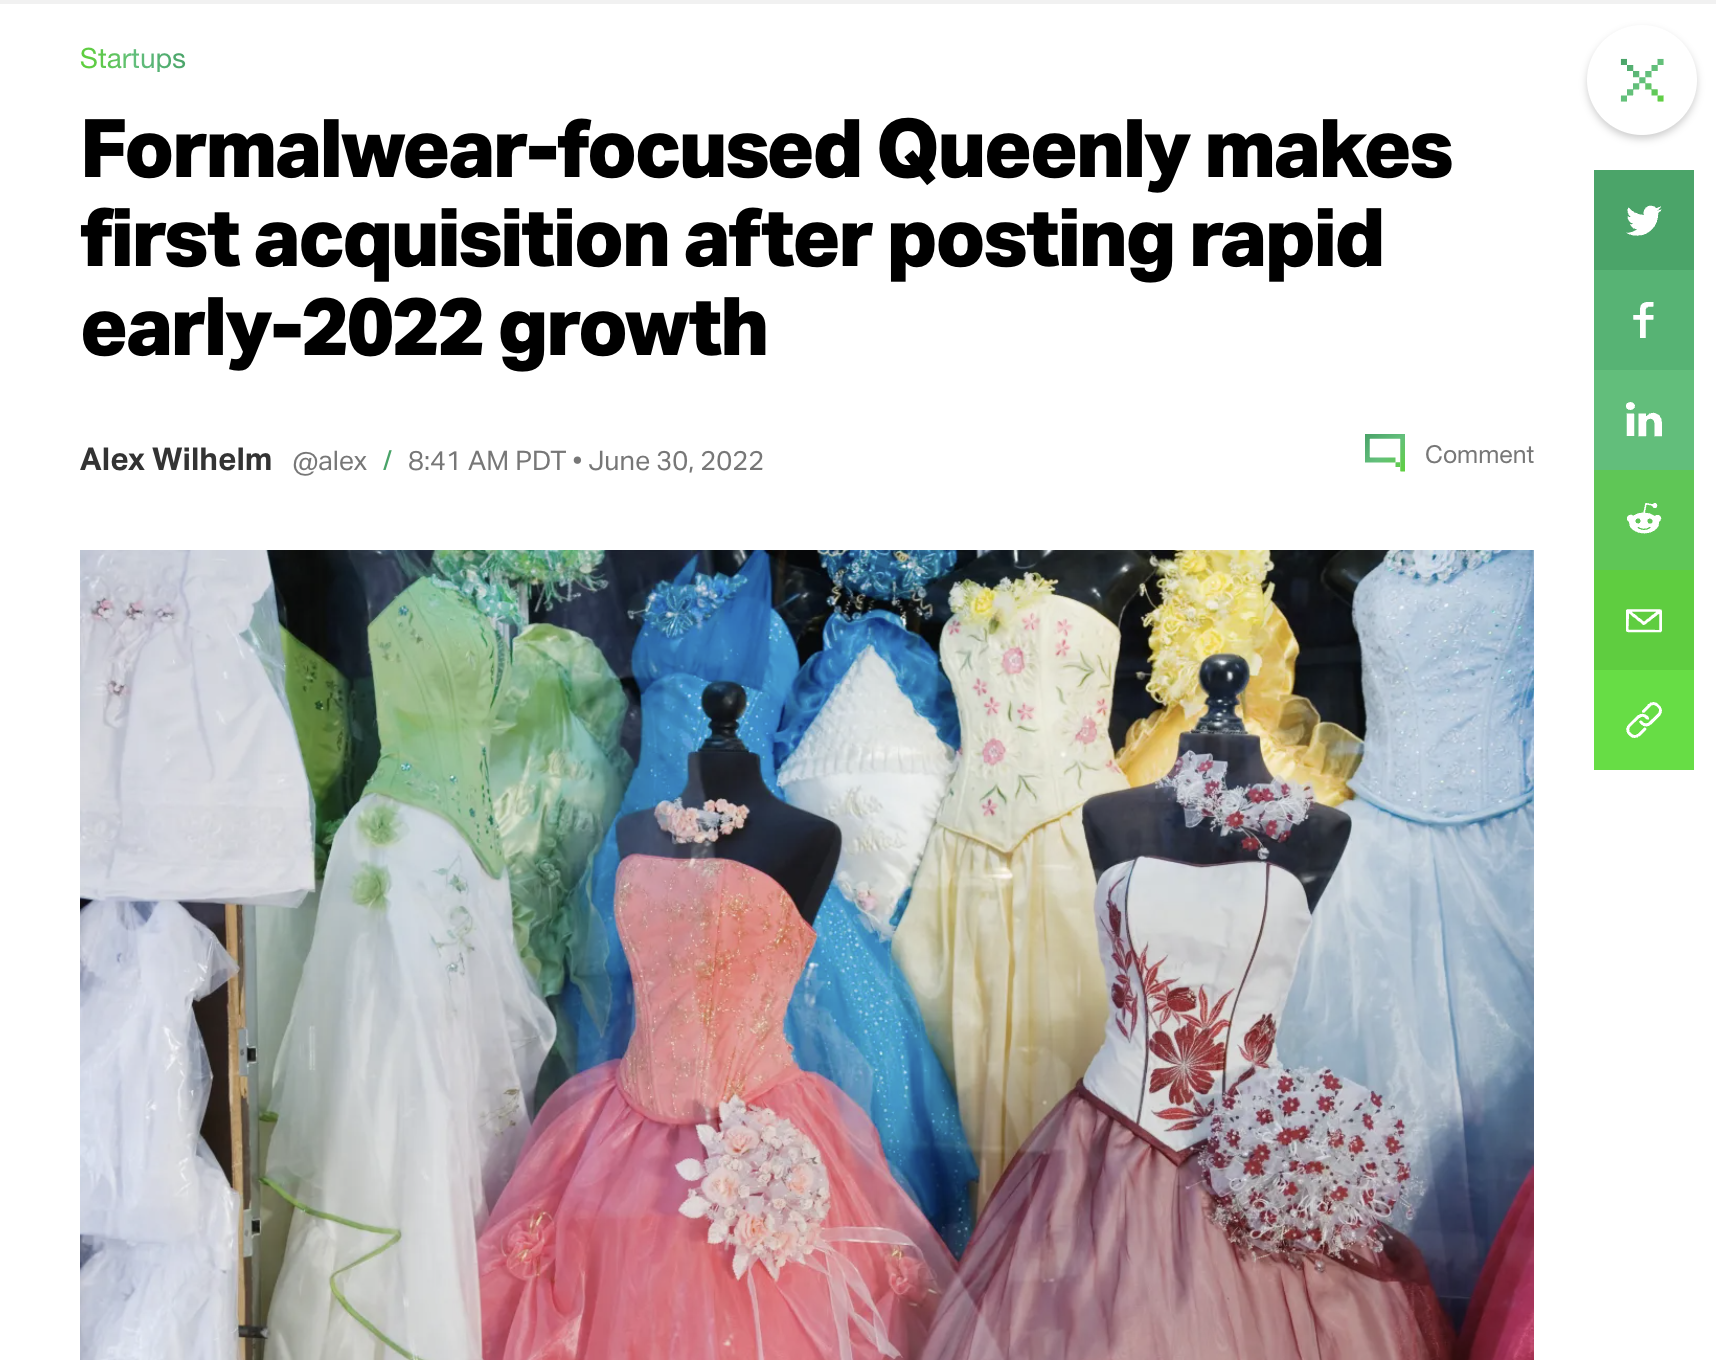Share the article via email icon
Viewport: 1726px width, 1360px height.
(1643, 620)
